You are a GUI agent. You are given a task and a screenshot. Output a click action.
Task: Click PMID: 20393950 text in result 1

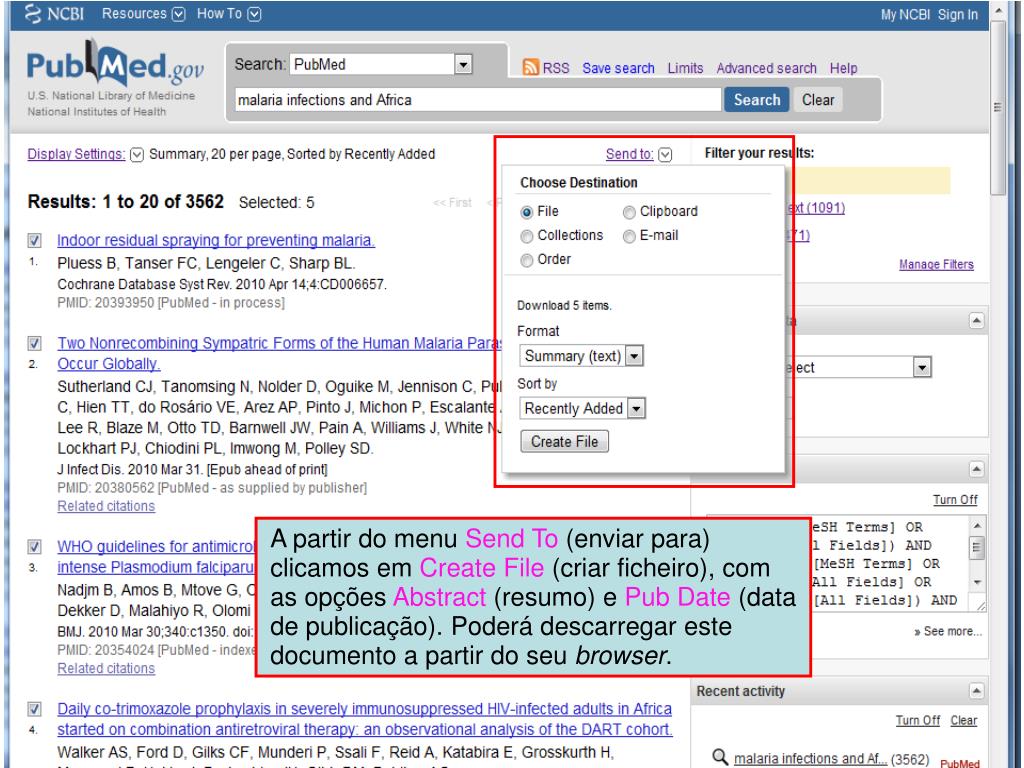[106, 303]
